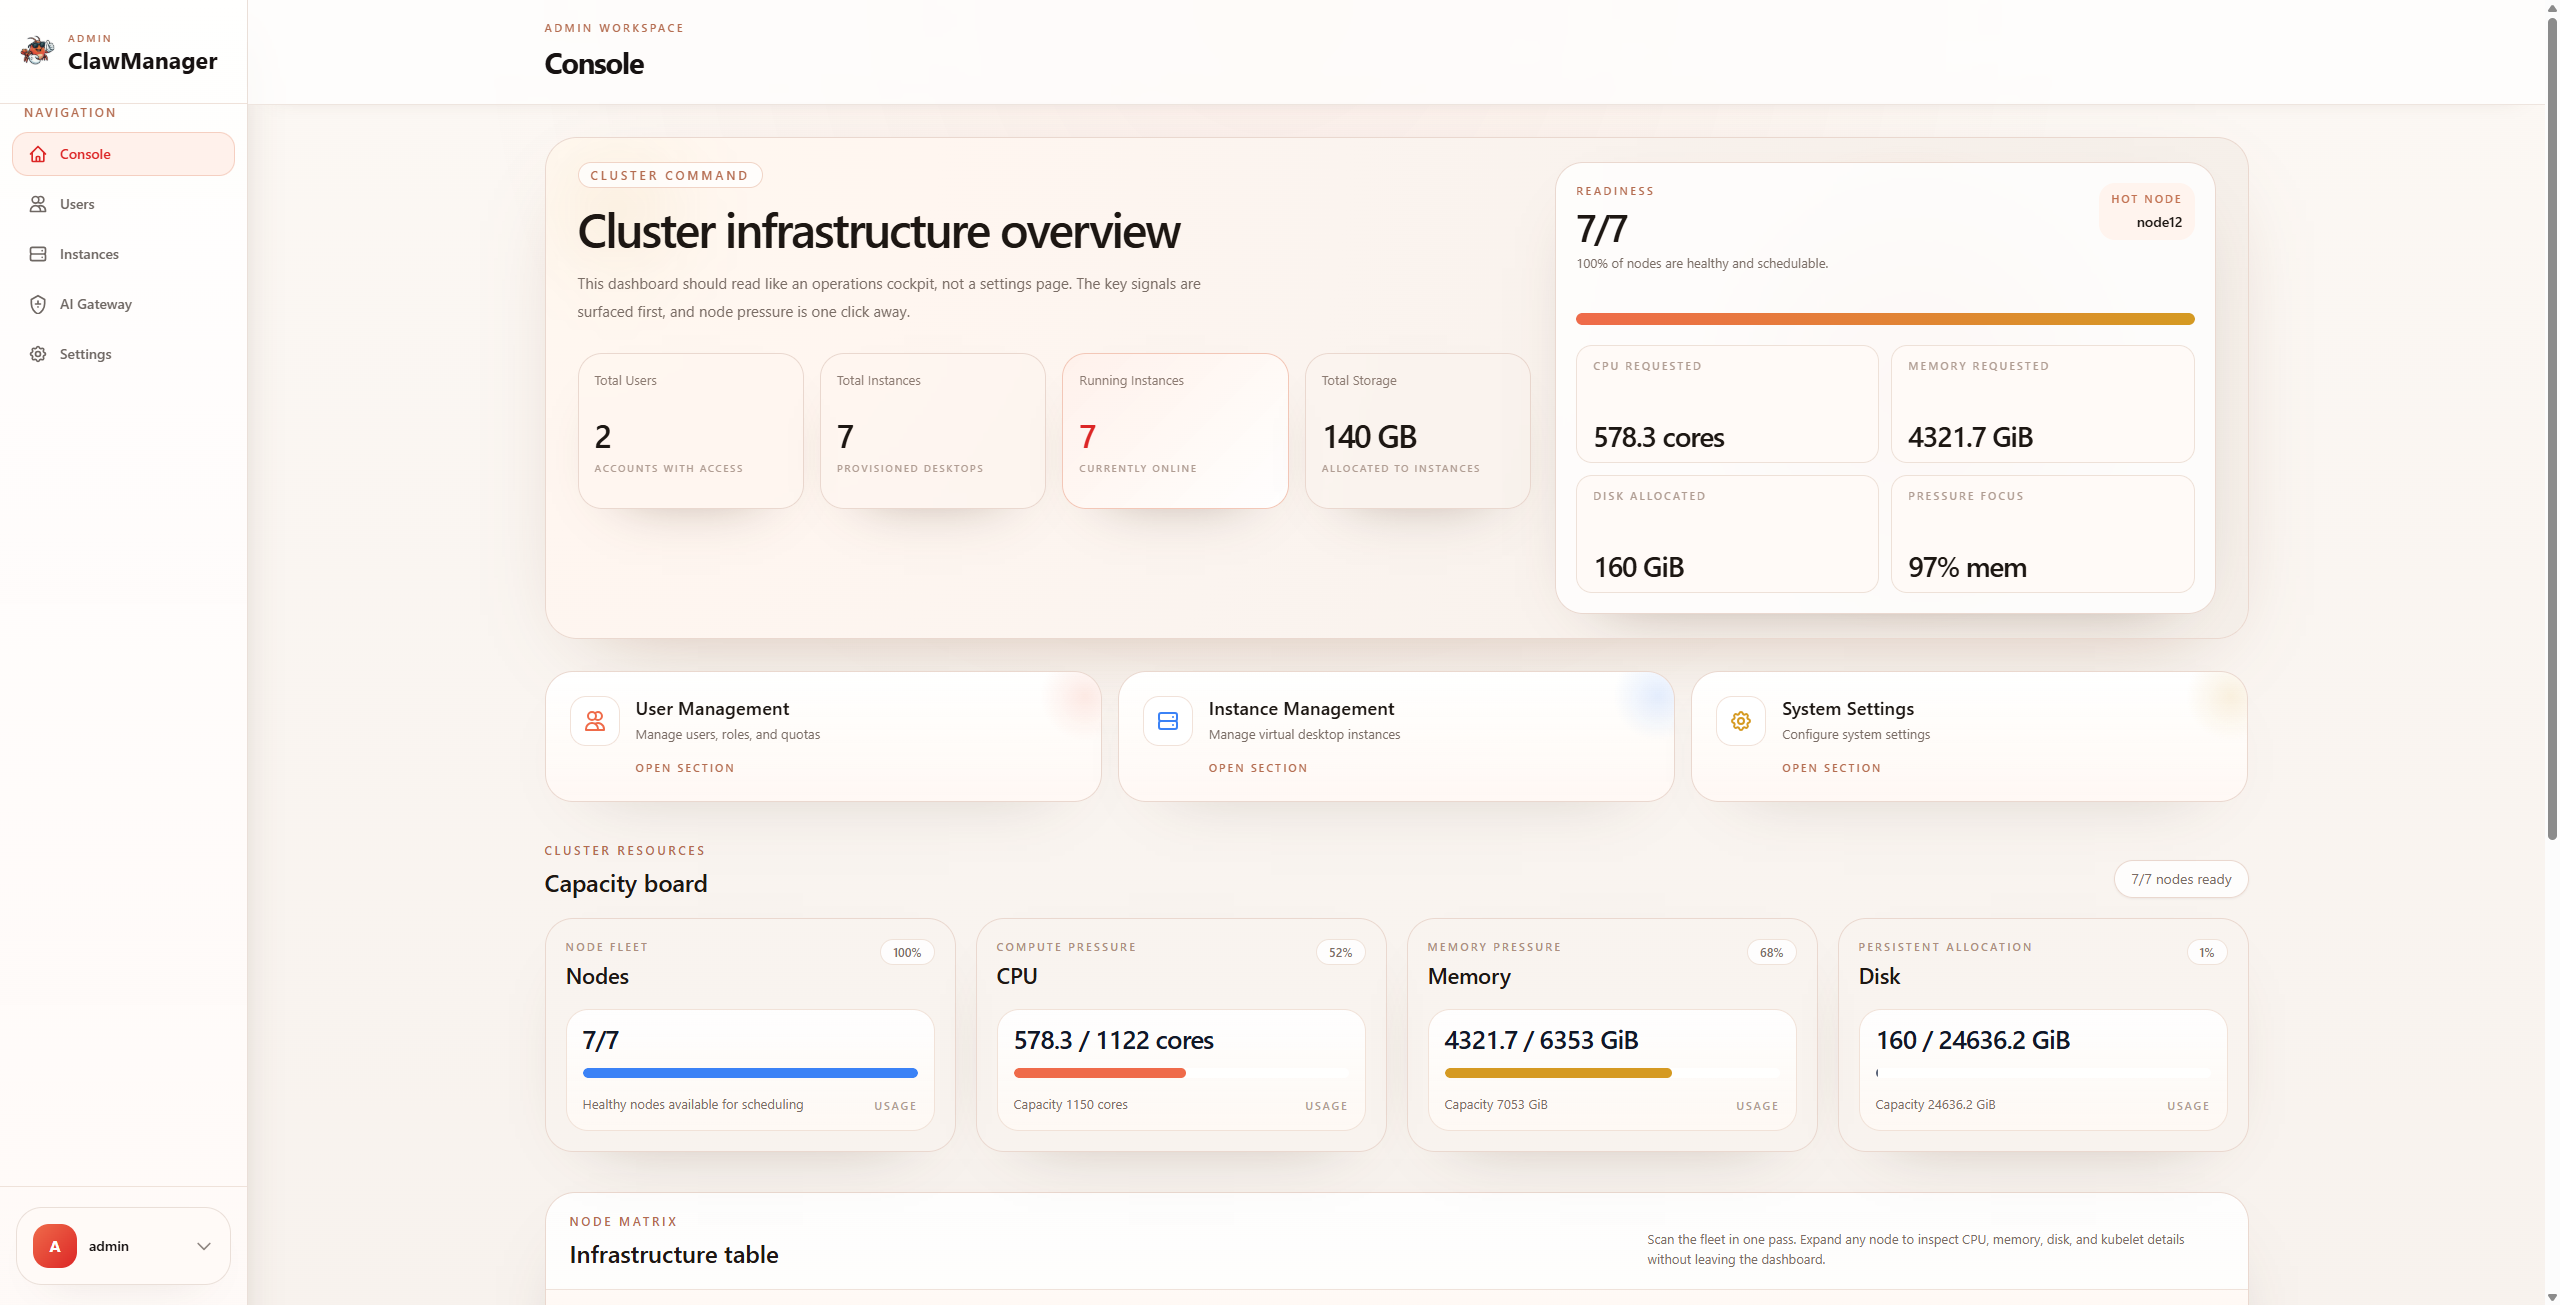The height and width of the screenshot is (1305, 2560).
Task: Click the Instance Management card icon
Action: pos(1168,721)
